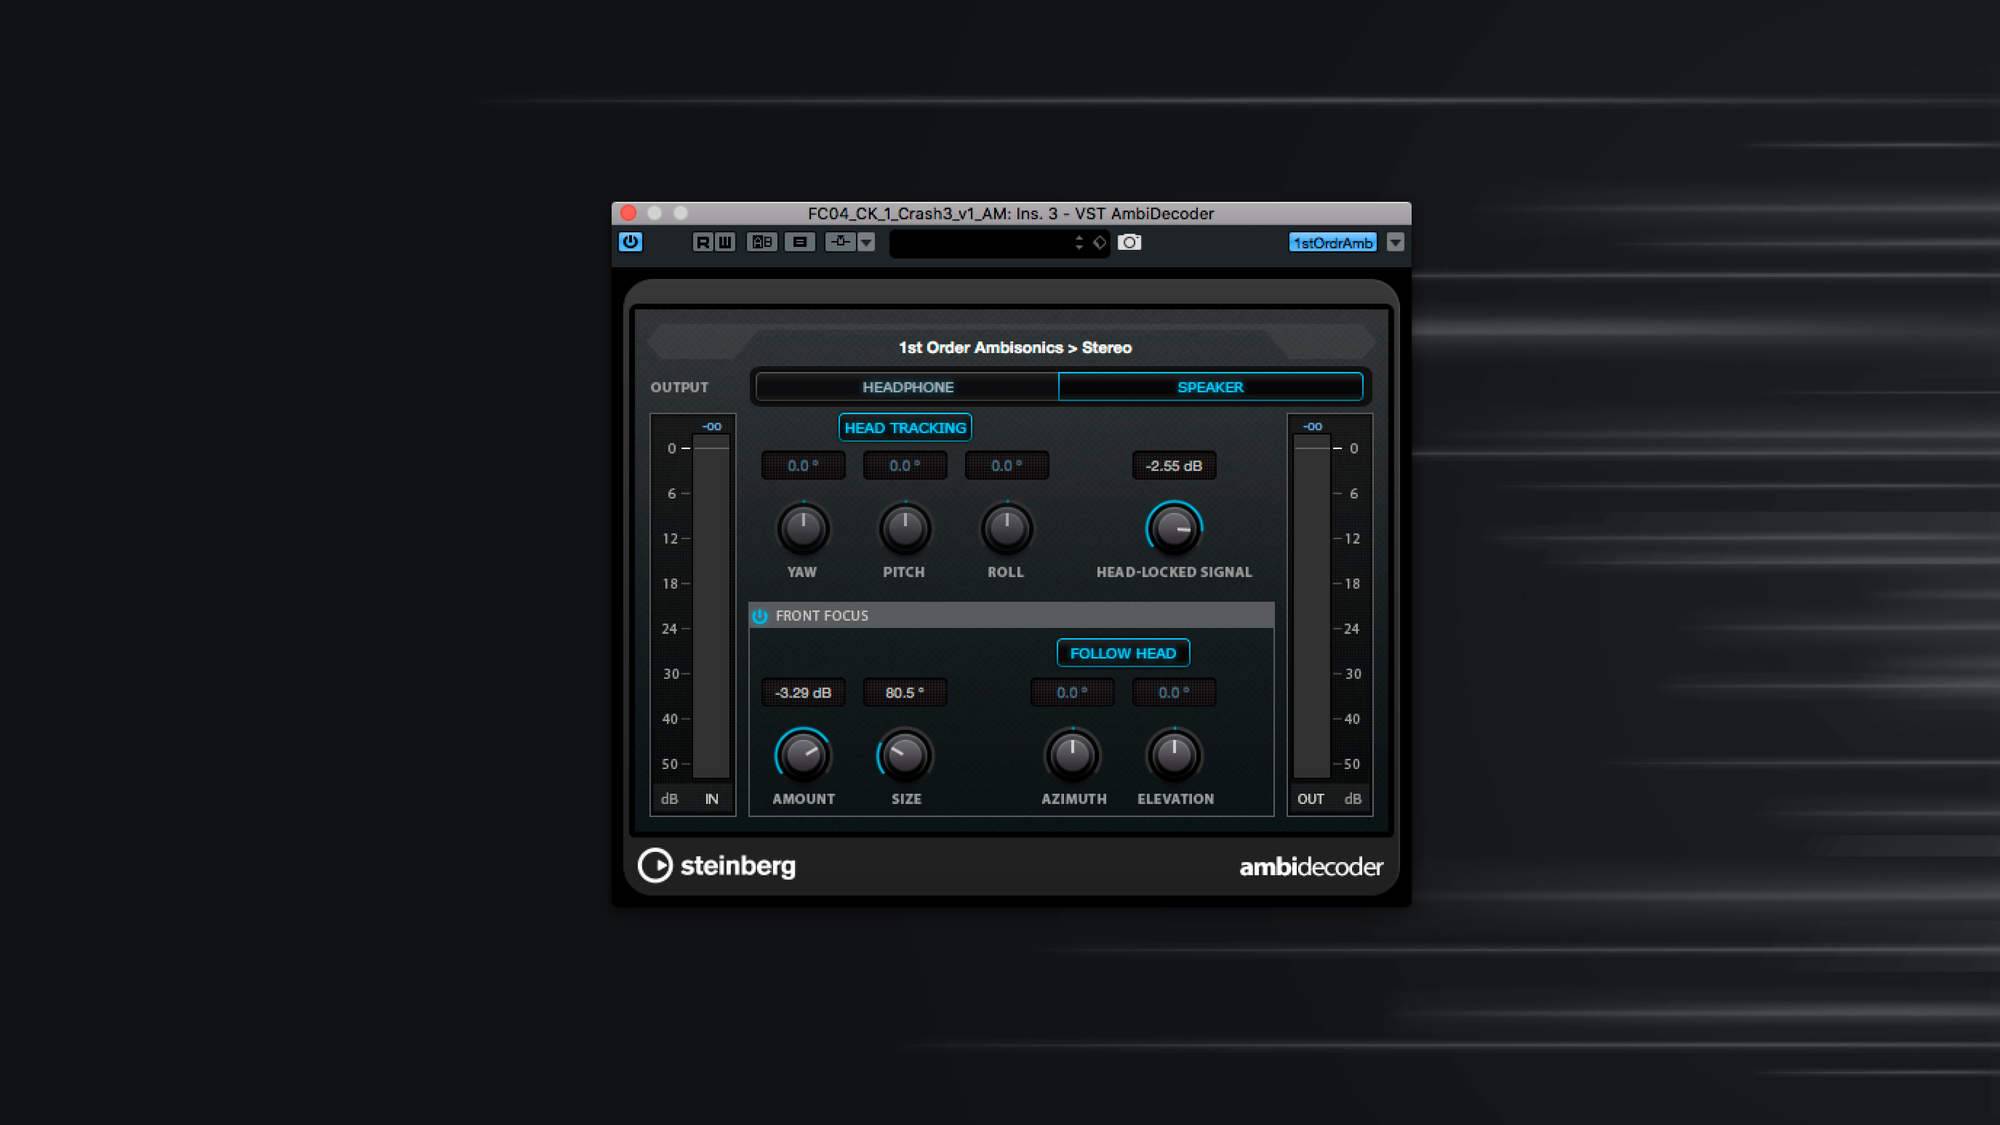The image size is (2000, 1125).
Task: Enable Write automation (W) button
Action: [x=724, y=242]
